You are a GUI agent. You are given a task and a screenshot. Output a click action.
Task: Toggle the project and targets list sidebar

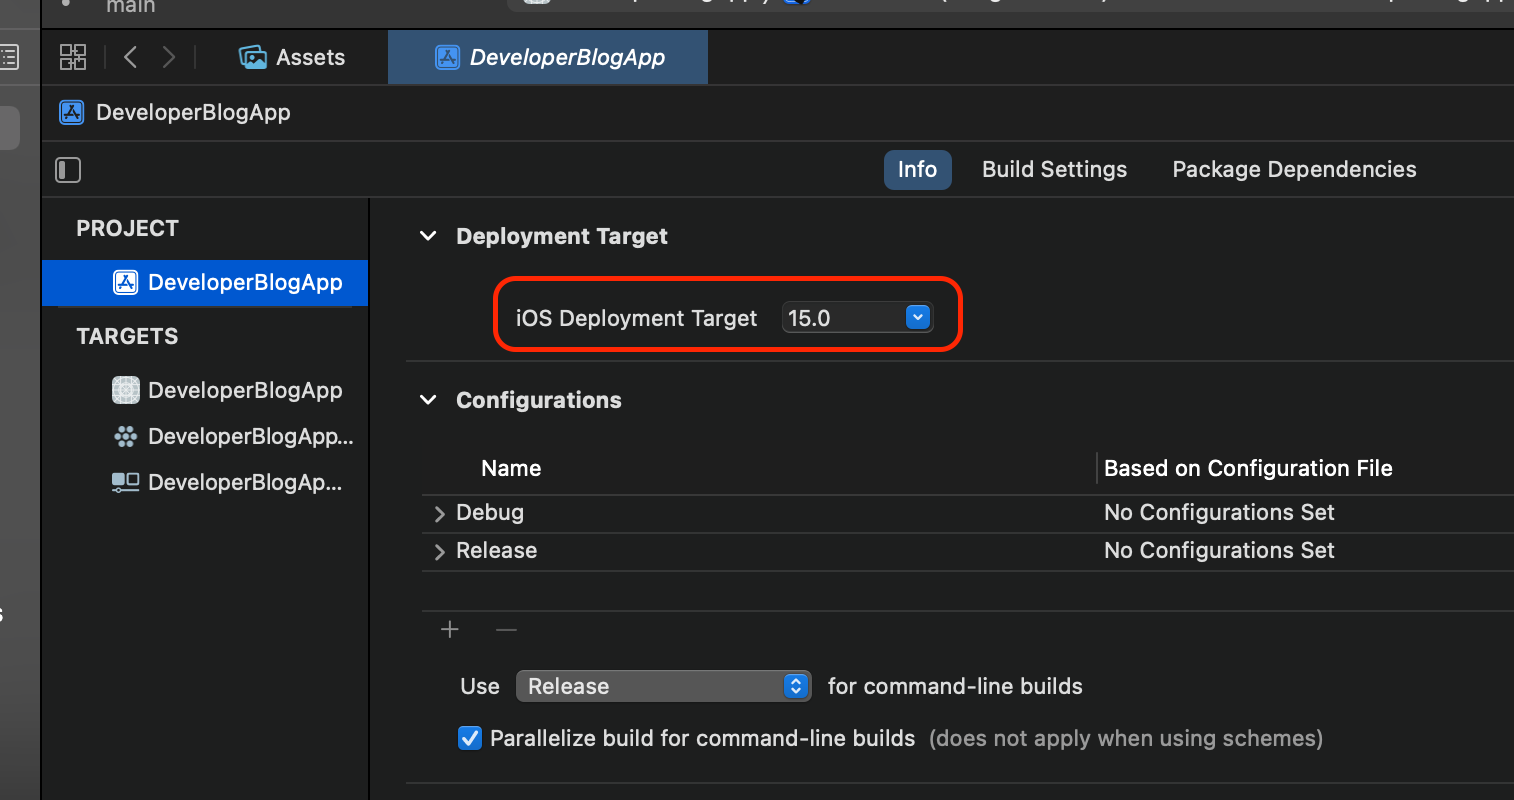pos(68,170)
